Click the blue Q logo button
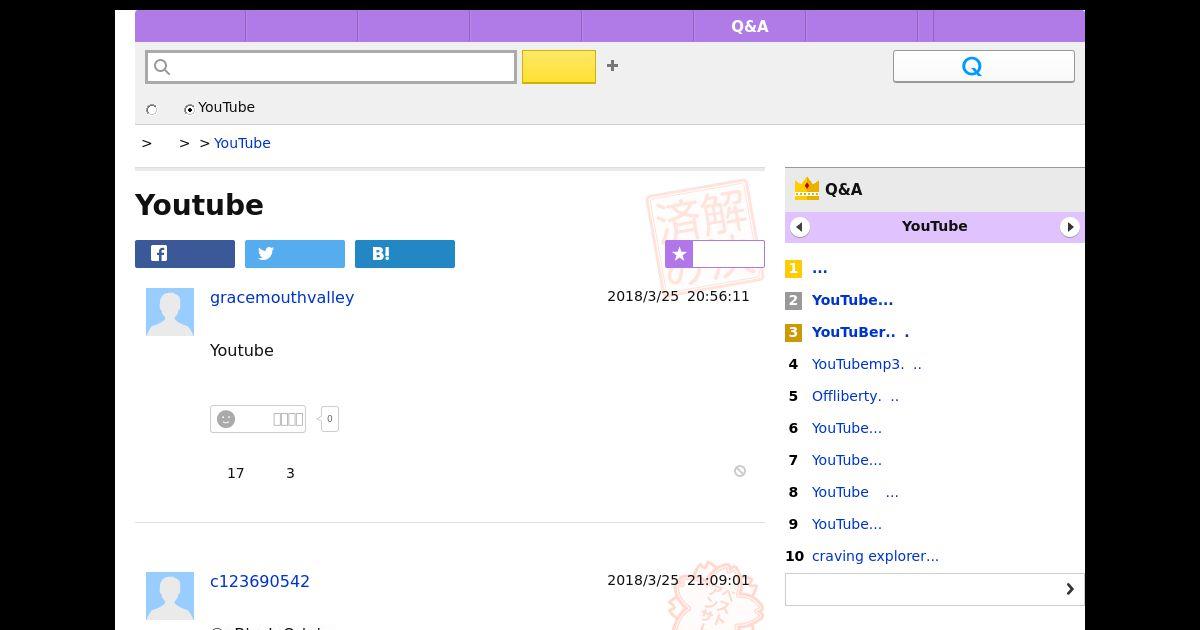This screenshot has width=1200, height=630. (x=984, y=66)
